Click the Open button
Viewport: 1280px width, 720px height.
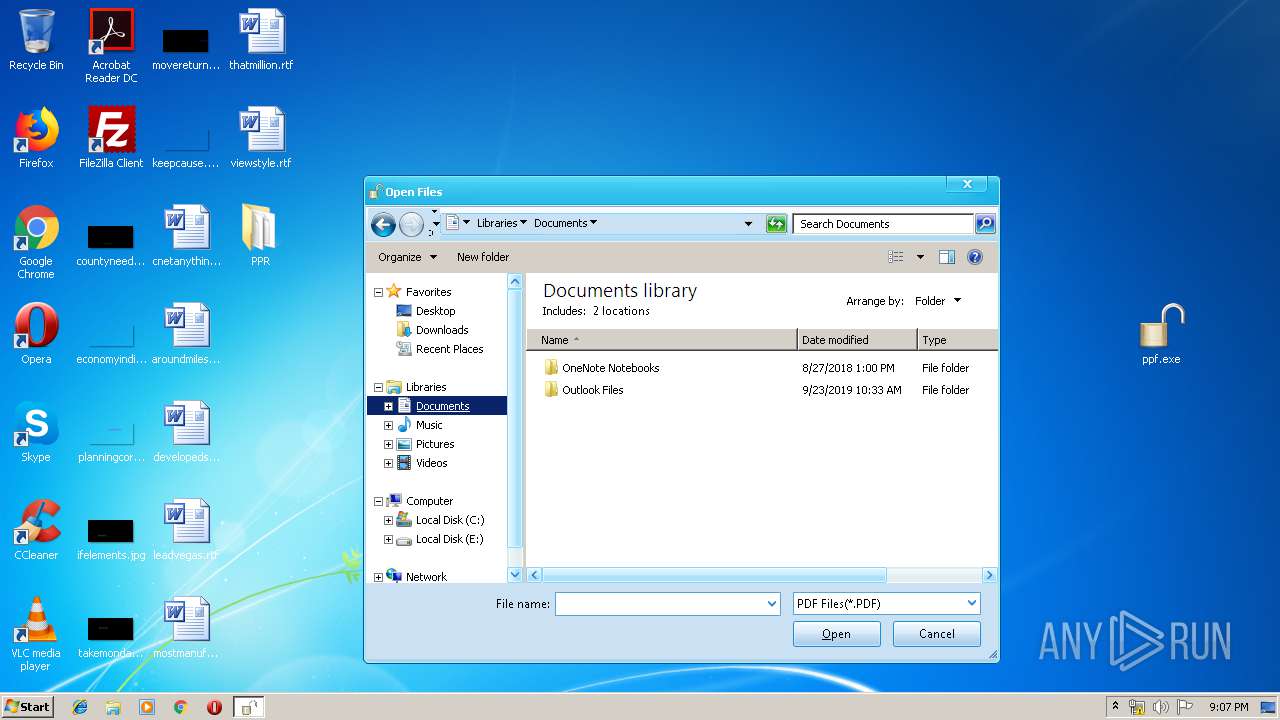pos(837,634)
